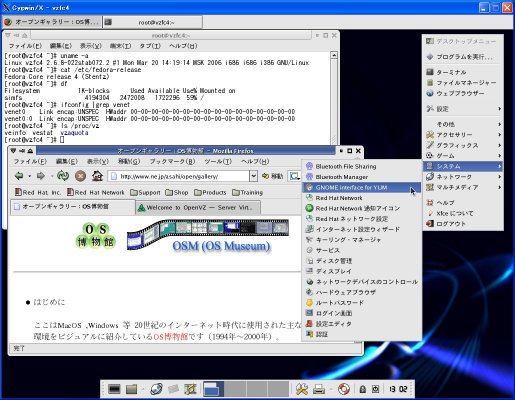Viewport: 515px width, 400px height.
Task: Expand ゲーム submenu
Action: [x=463, y=156]
